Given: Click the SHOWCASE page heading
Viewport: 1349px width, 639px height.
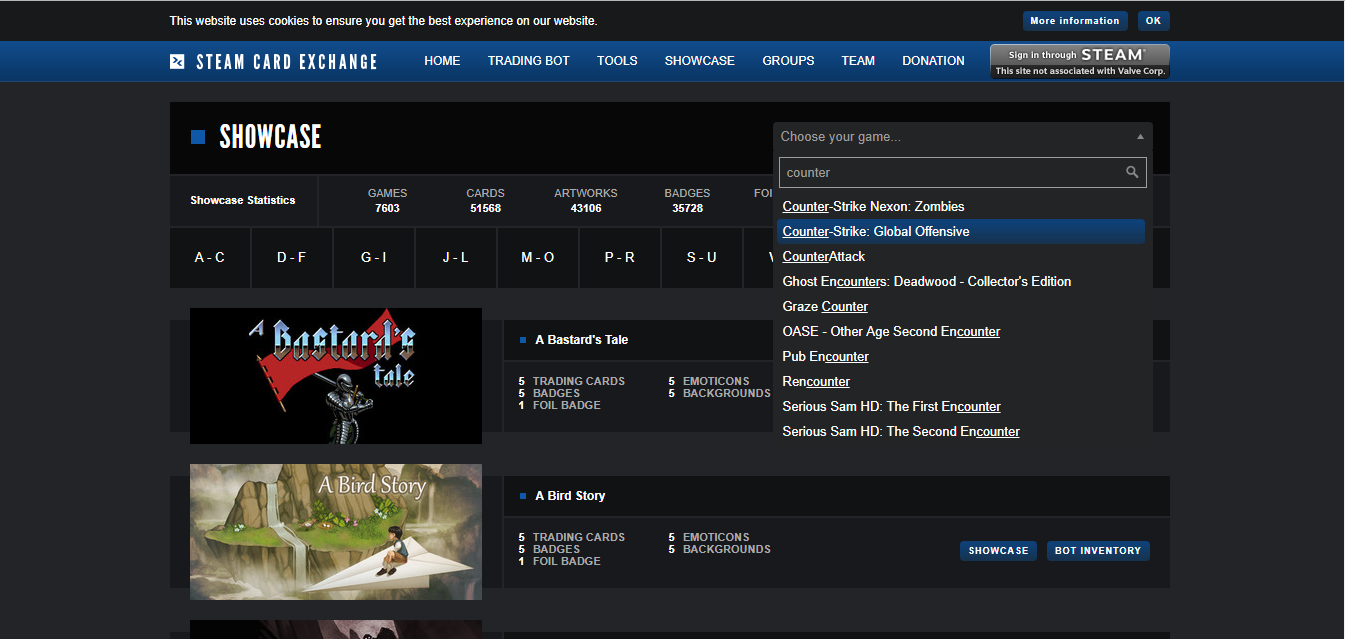Looking at the screenshot, I should click(271, 137).
